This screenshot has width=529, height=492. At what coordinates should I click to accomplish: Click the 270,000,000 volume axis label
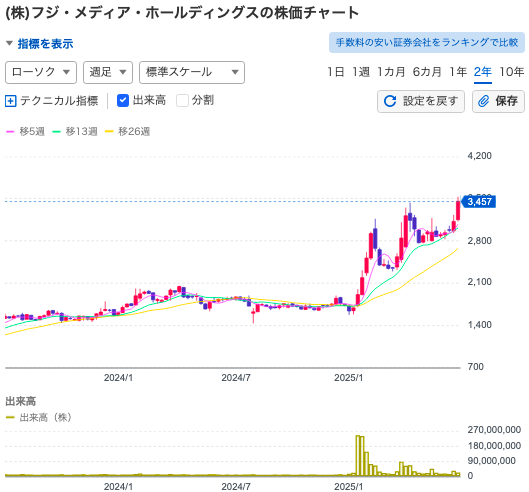tap(494, 430)
